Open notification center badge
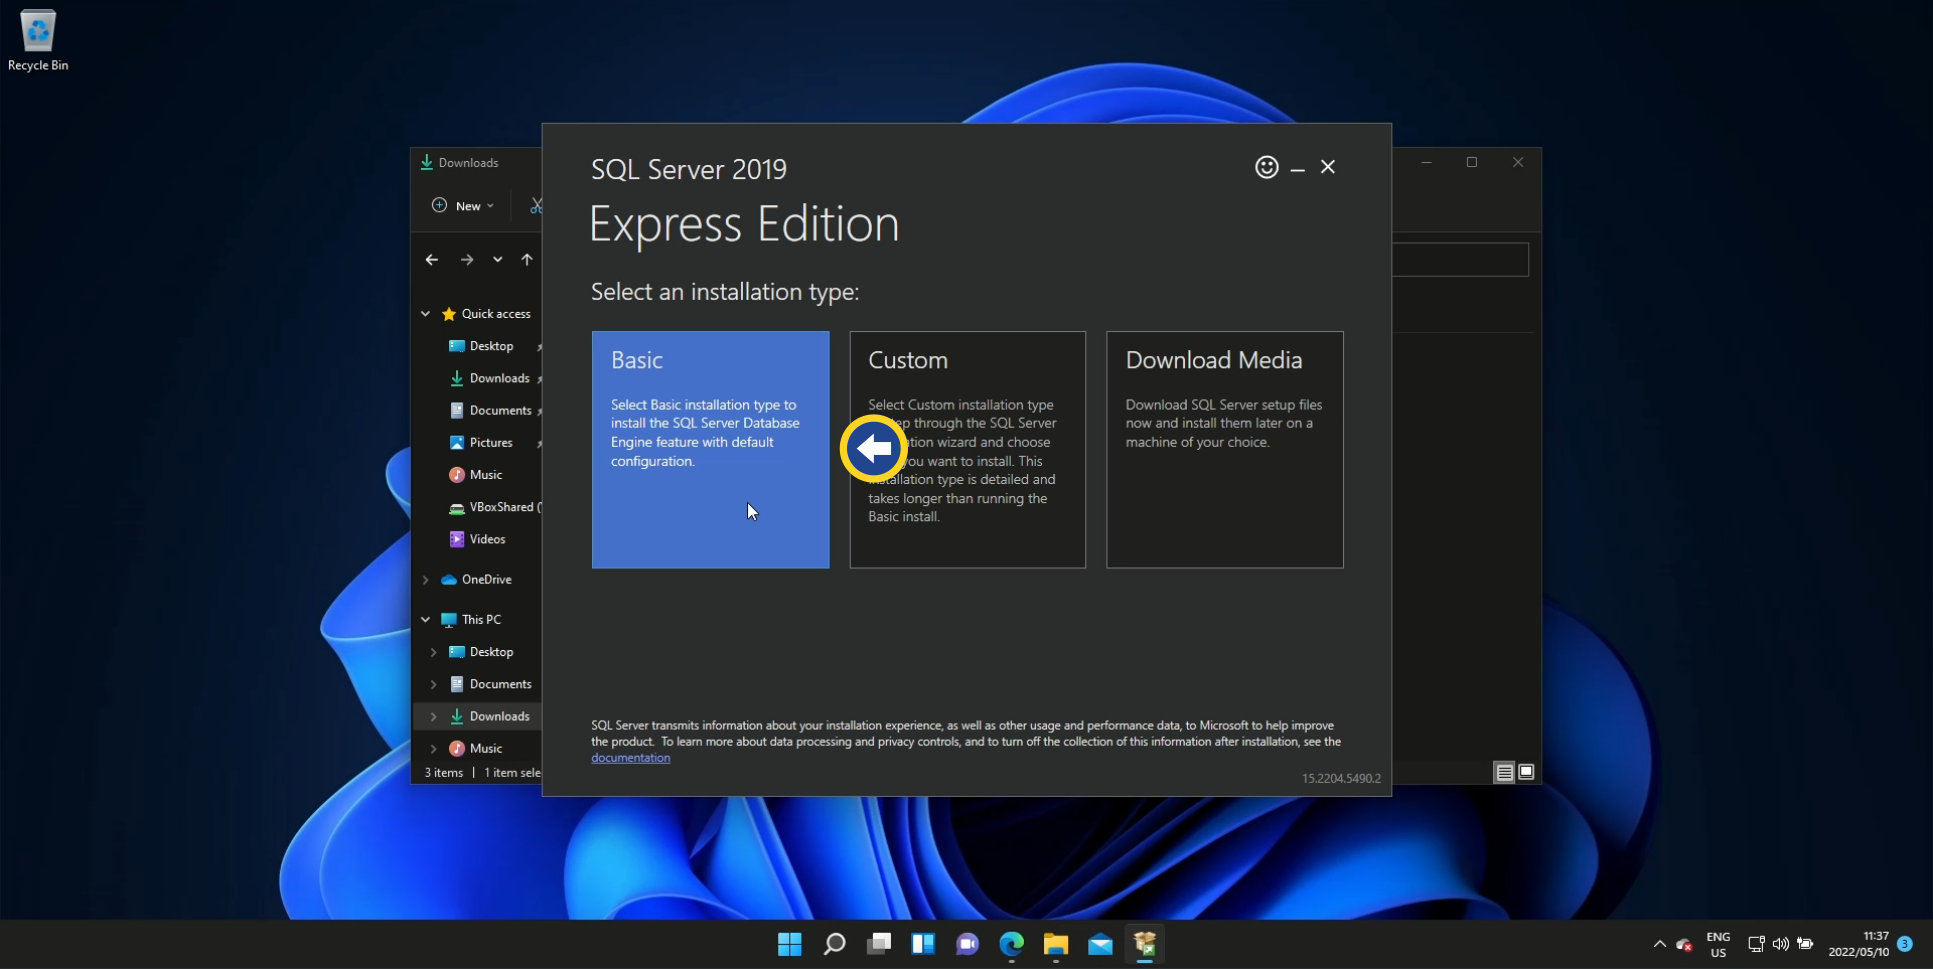This screenshot has width=1933, height=969. point(1905,944)
